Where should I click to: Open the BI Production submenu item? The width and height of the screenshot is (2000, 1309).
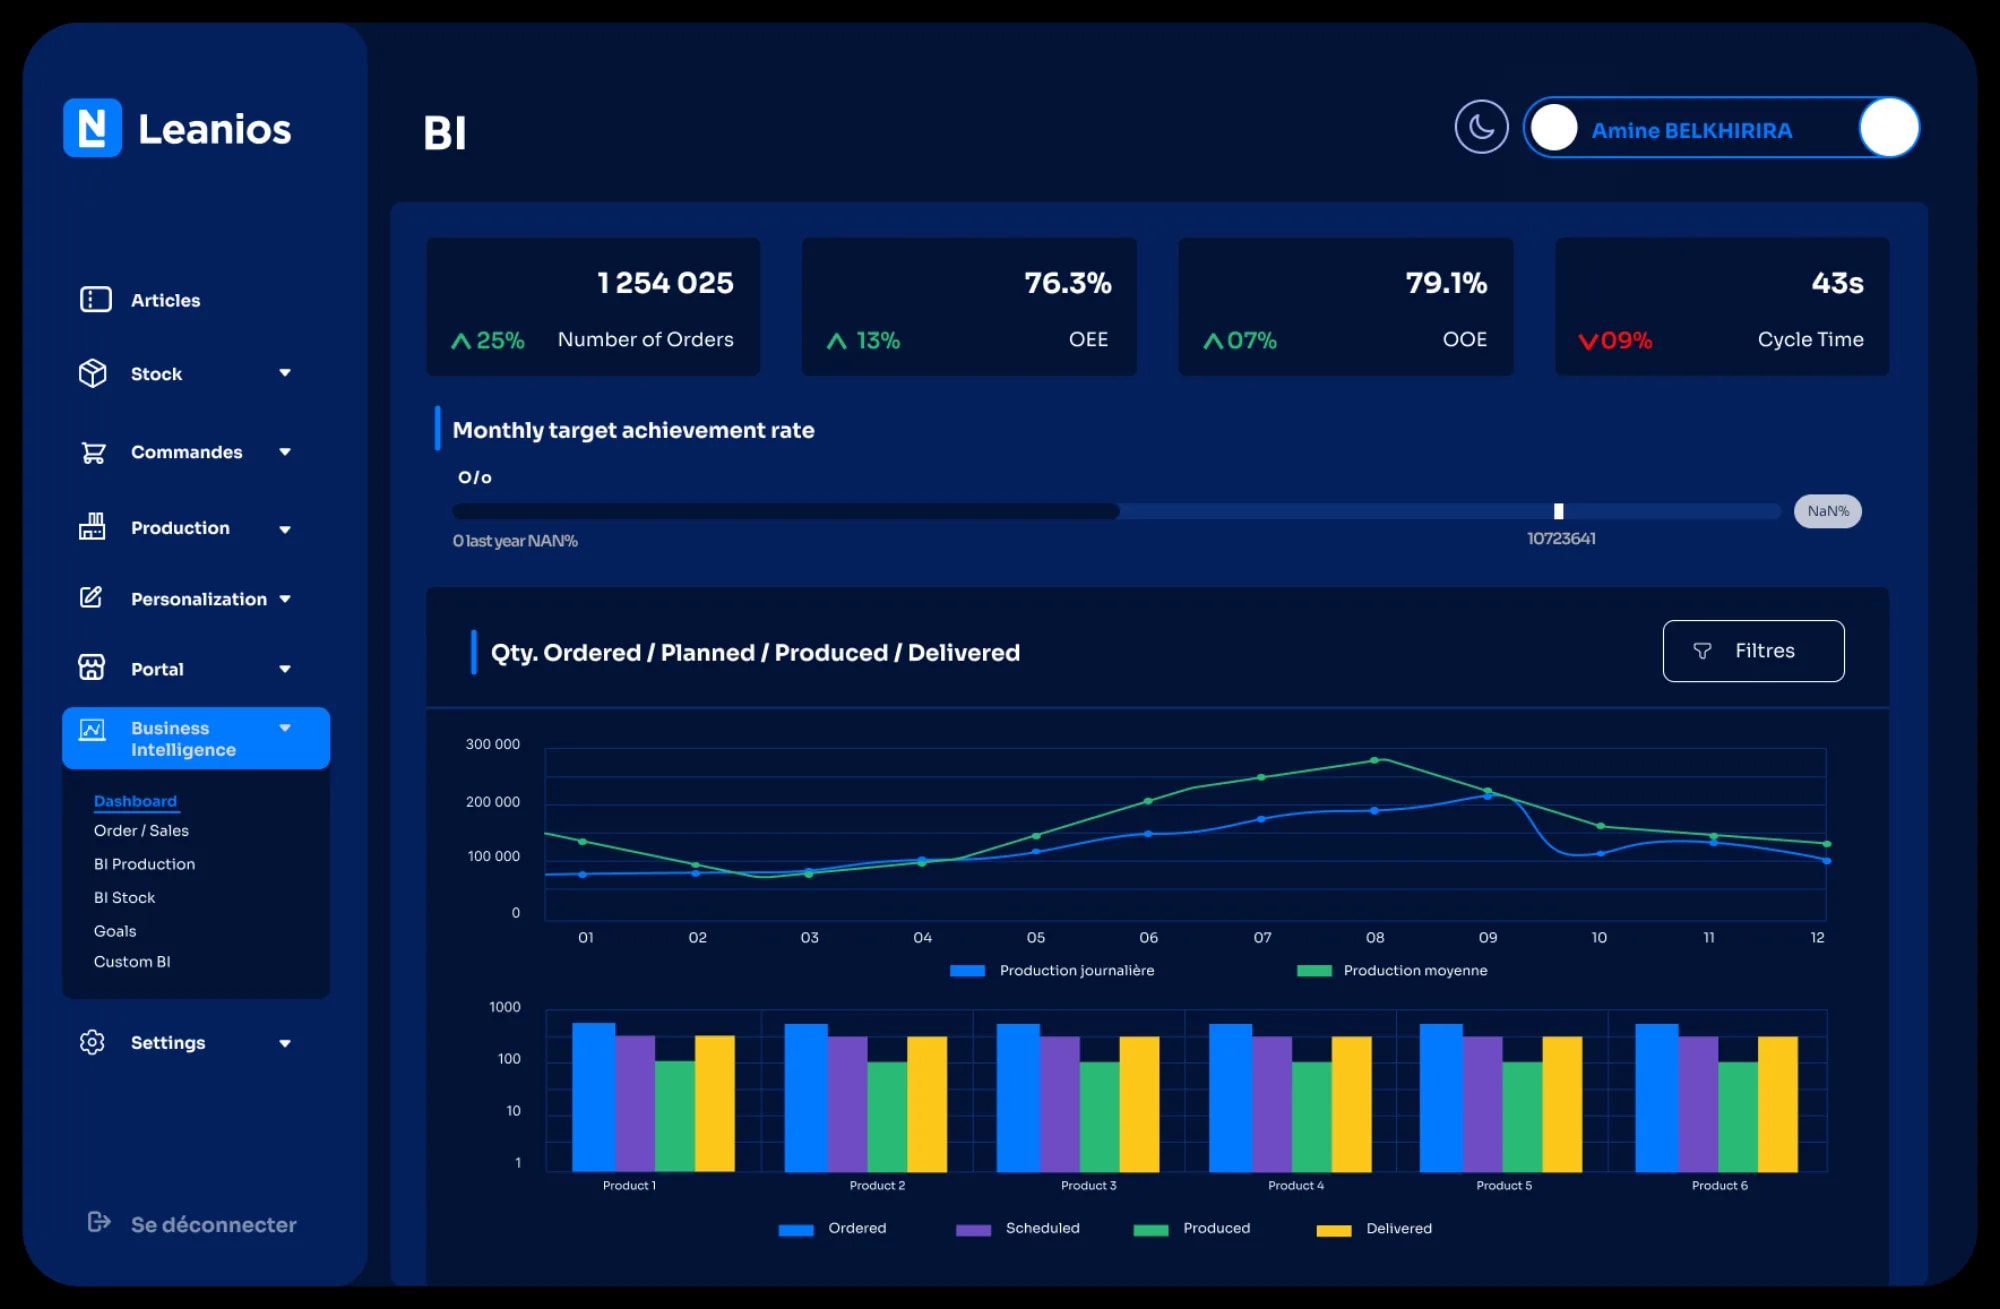(144, 864)
